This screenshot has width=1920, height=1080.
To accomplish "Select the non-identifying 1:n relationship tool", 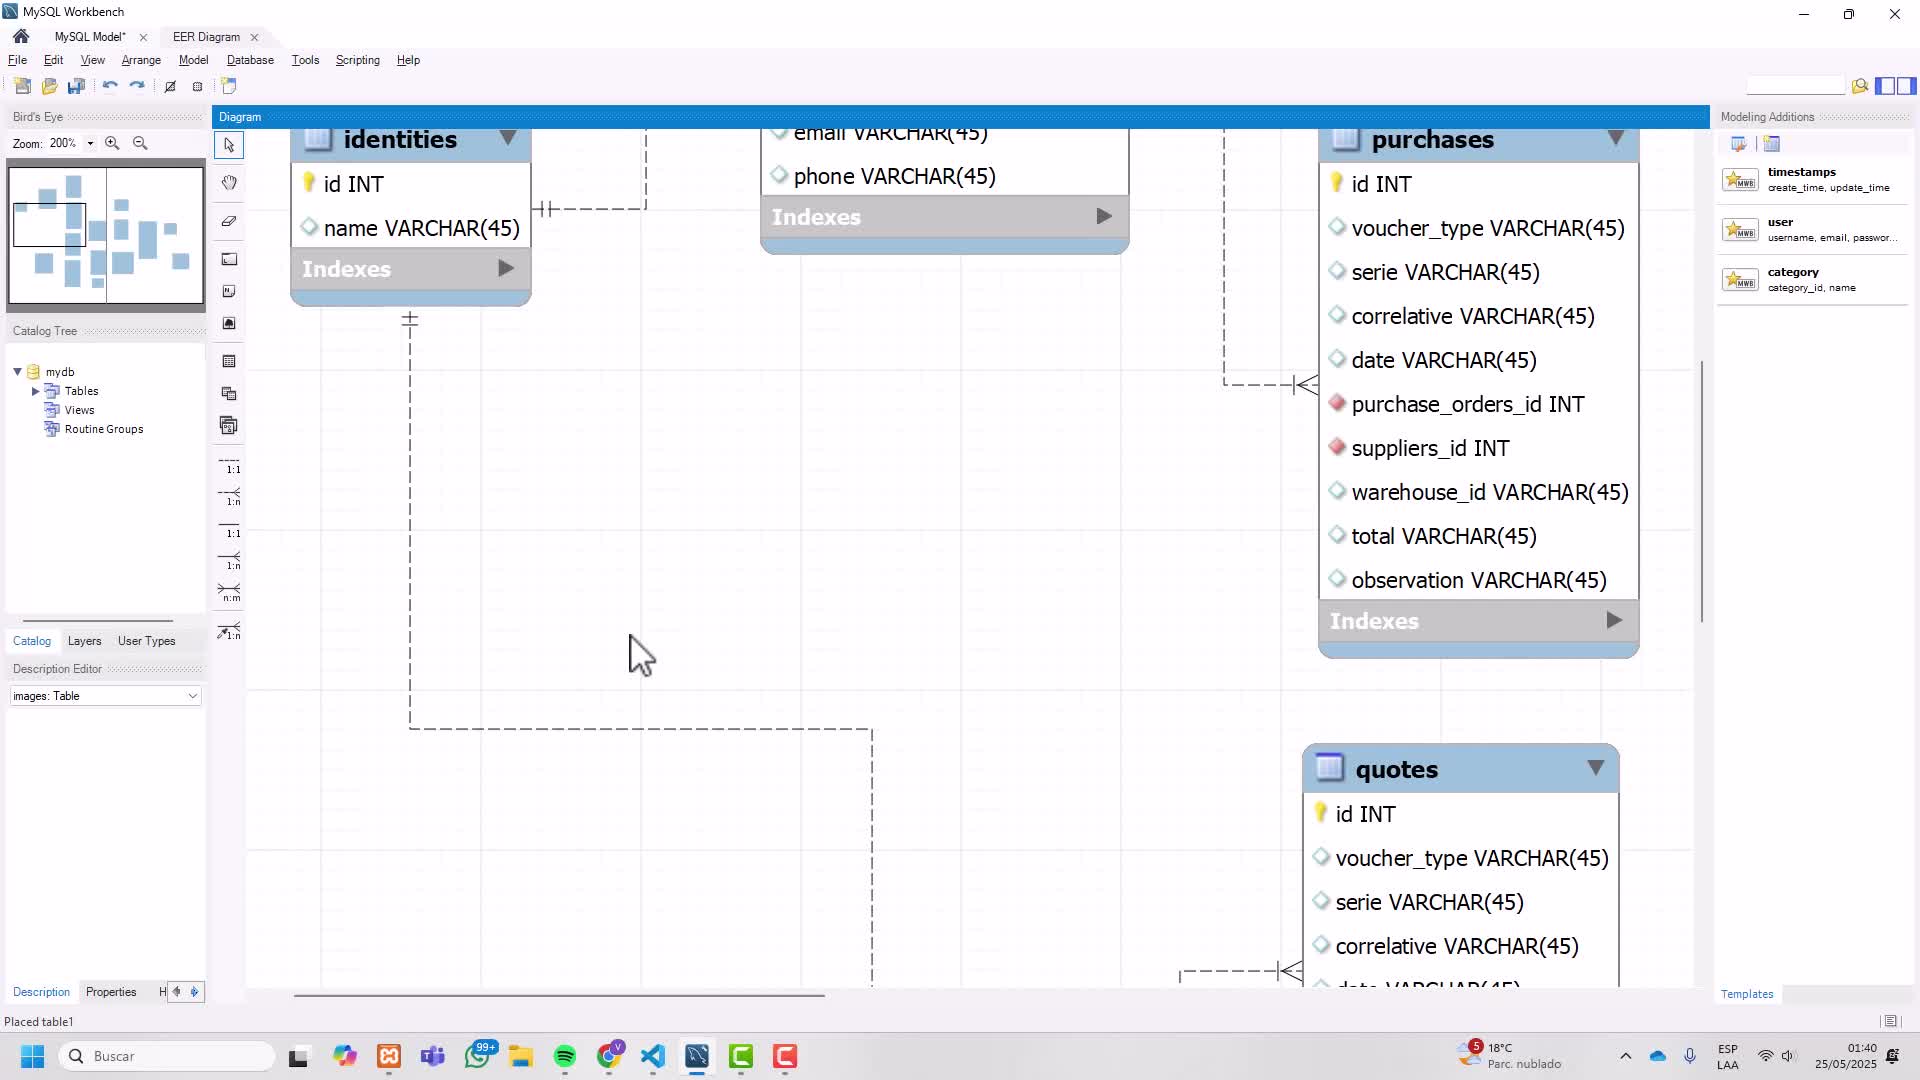I will click(x=229, y=497).
